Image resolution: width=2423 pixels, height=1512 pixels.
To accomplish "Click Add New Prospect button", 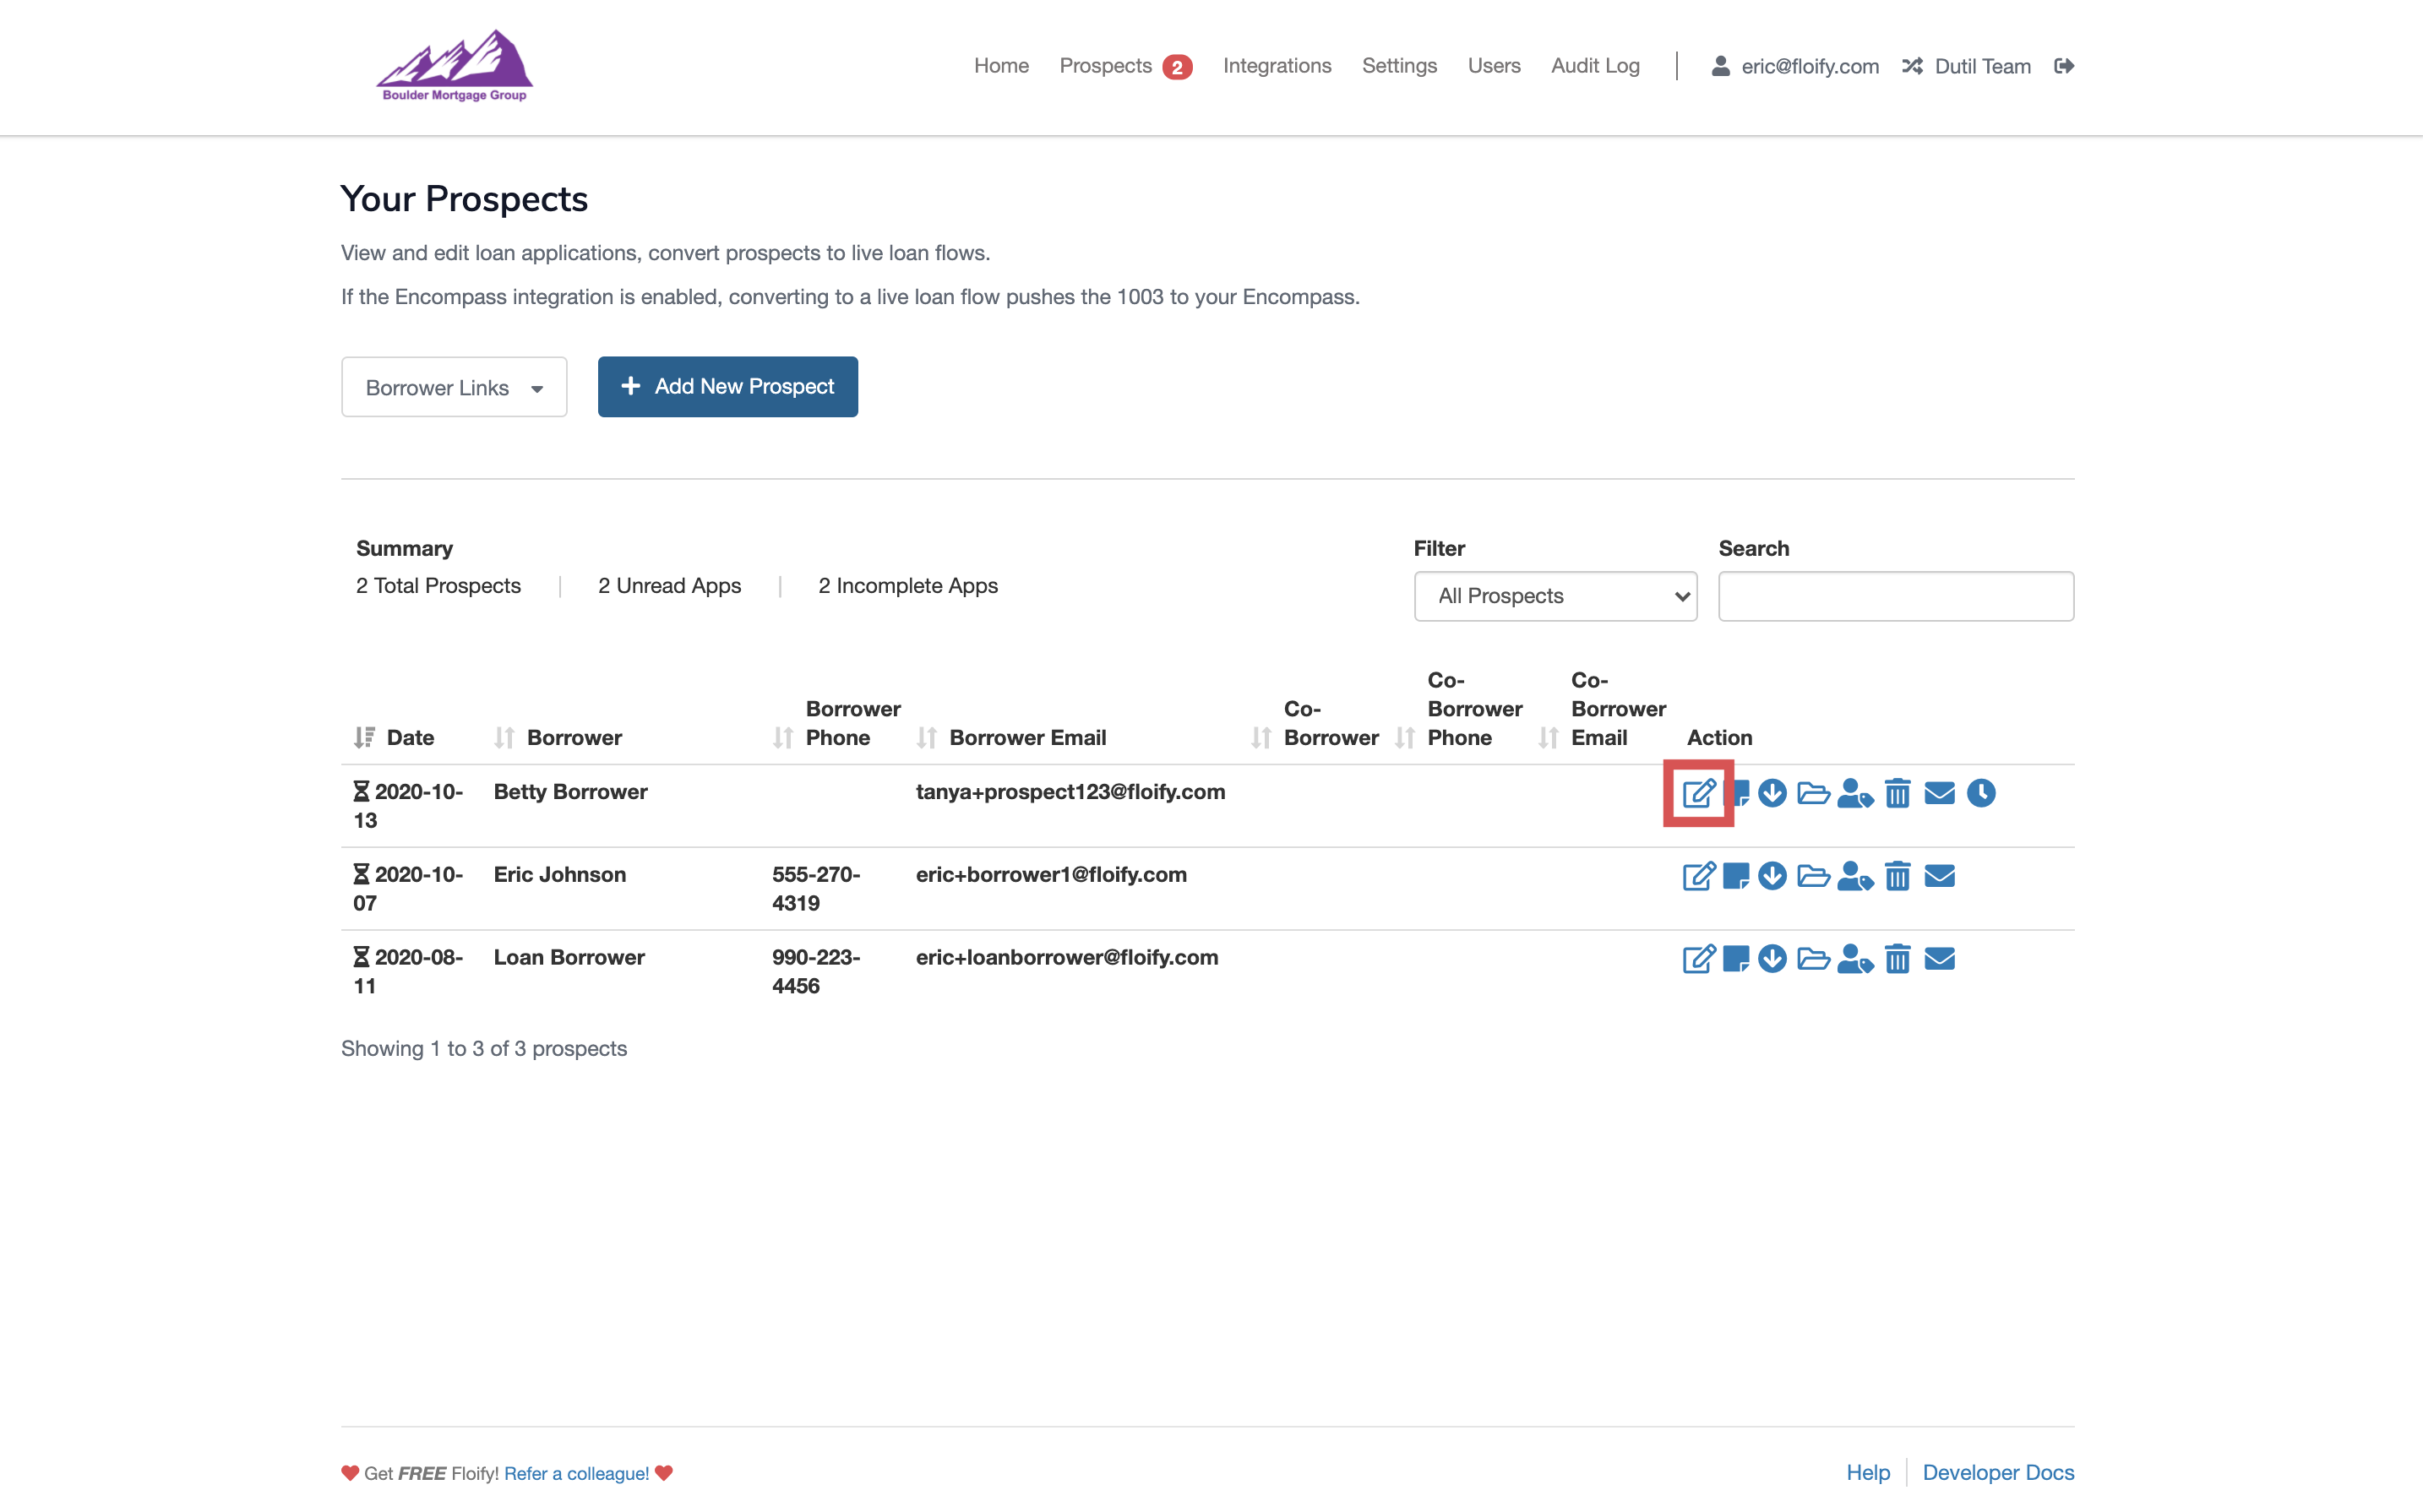I will 727,387.
